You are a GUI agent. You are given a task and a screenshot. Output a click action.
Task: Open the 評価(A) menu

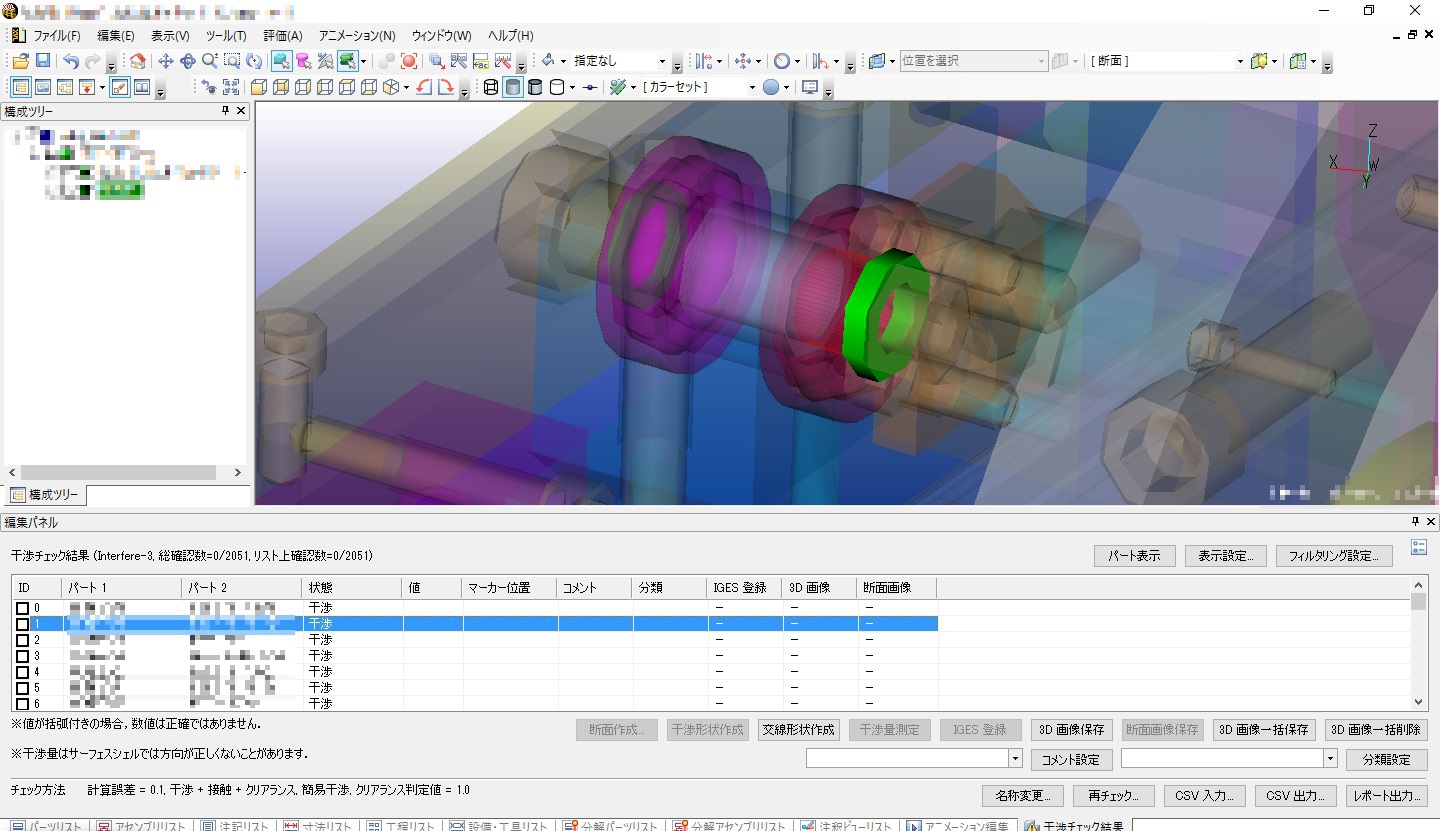[x=282, y=35]
